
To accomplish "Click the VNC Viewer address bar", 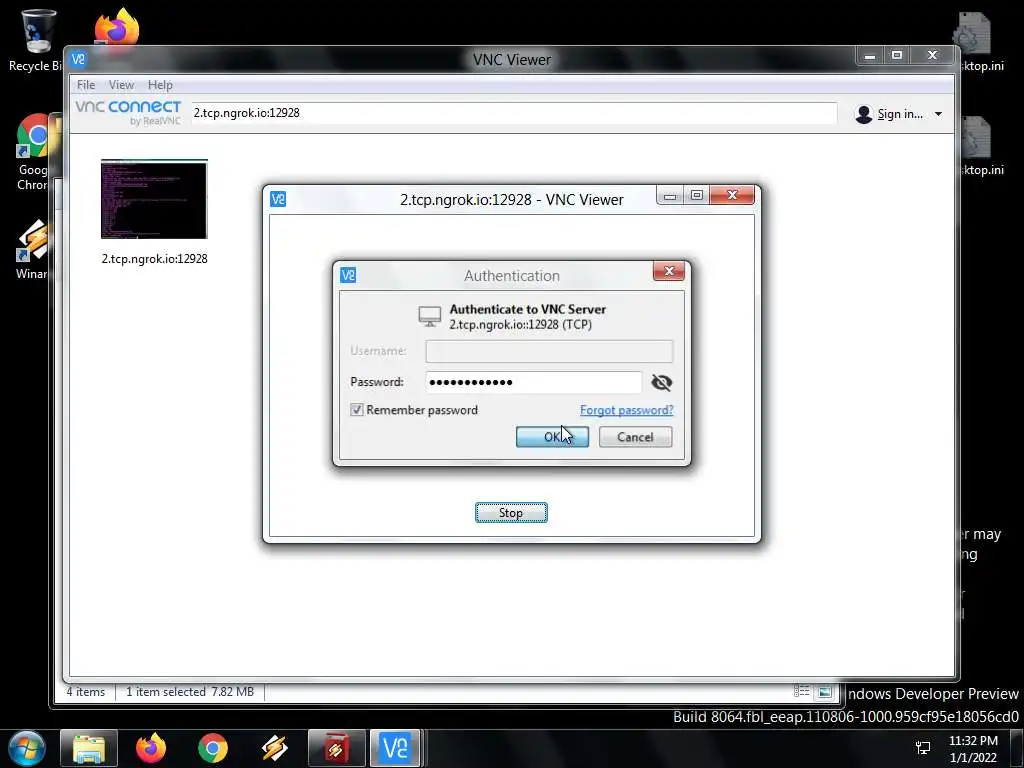I will click(514, 113).
